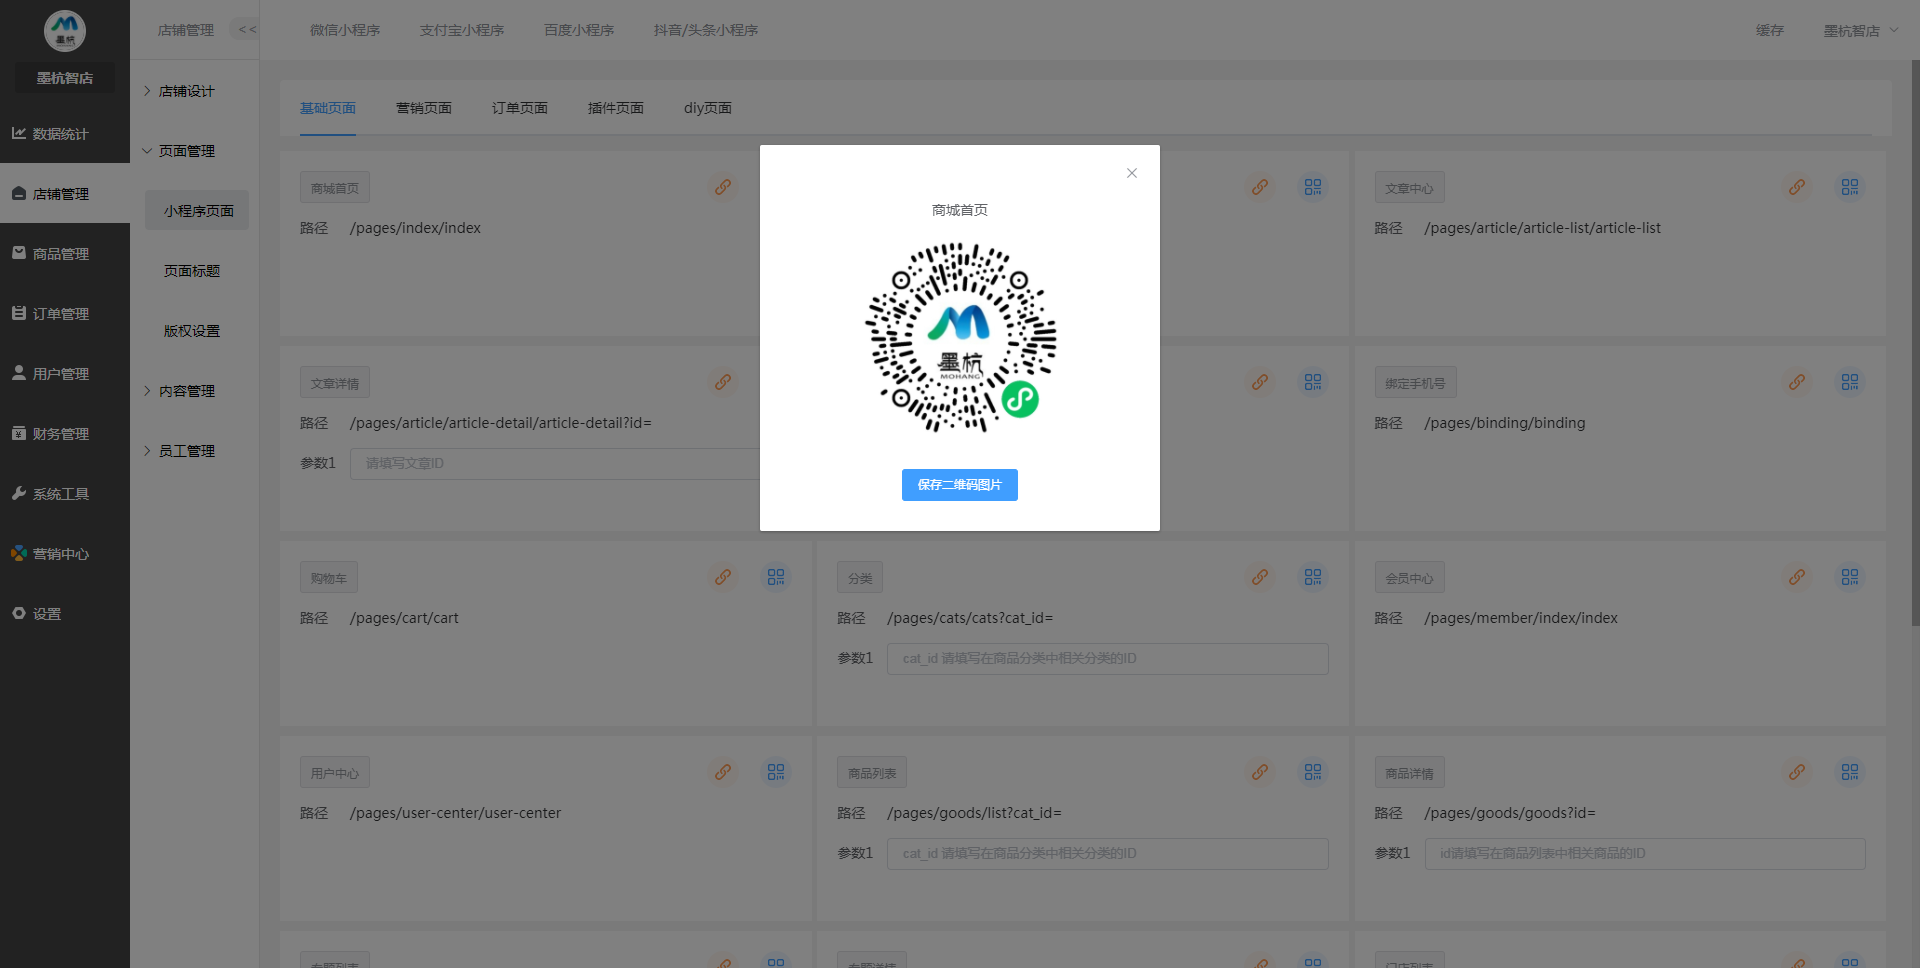Open 店铺管理 in left sidebar
The width and height of the screenshot is (1920, 968).
click(65, 193)
